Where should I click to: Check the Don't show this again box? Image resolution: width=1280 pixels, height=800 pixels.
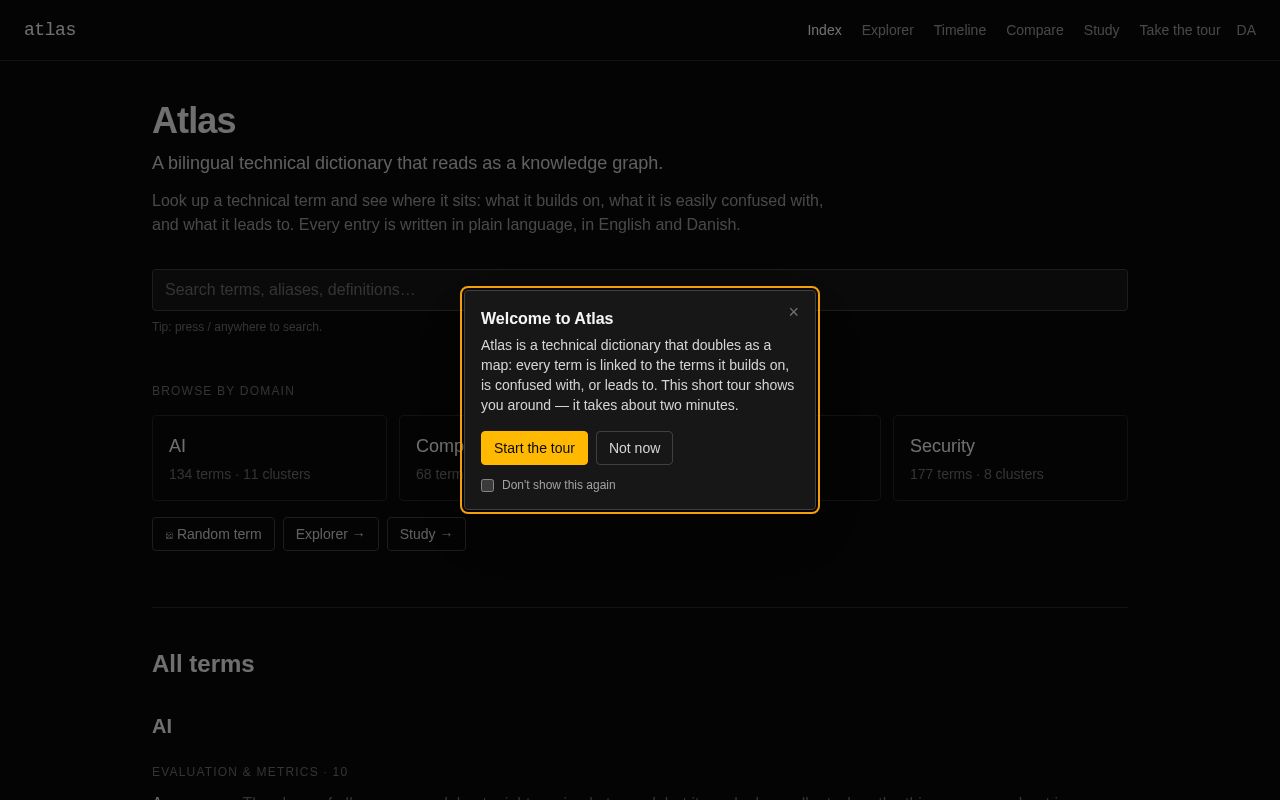(487, 485)
